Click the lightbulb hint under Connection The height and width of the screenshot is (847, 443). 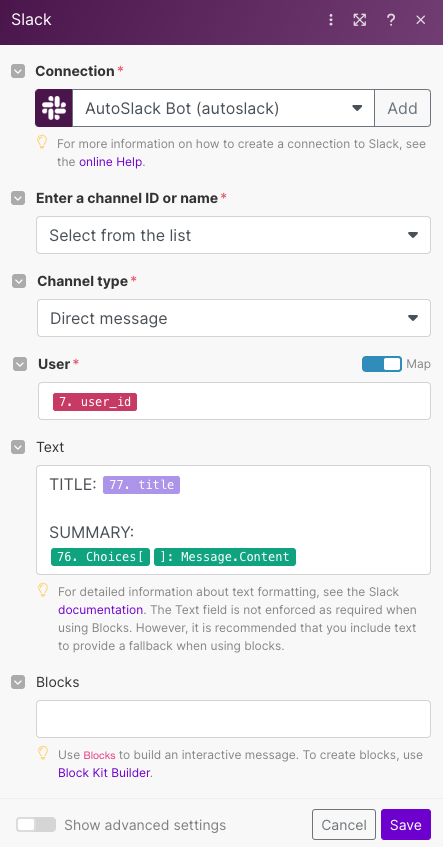tap(42, 143)
